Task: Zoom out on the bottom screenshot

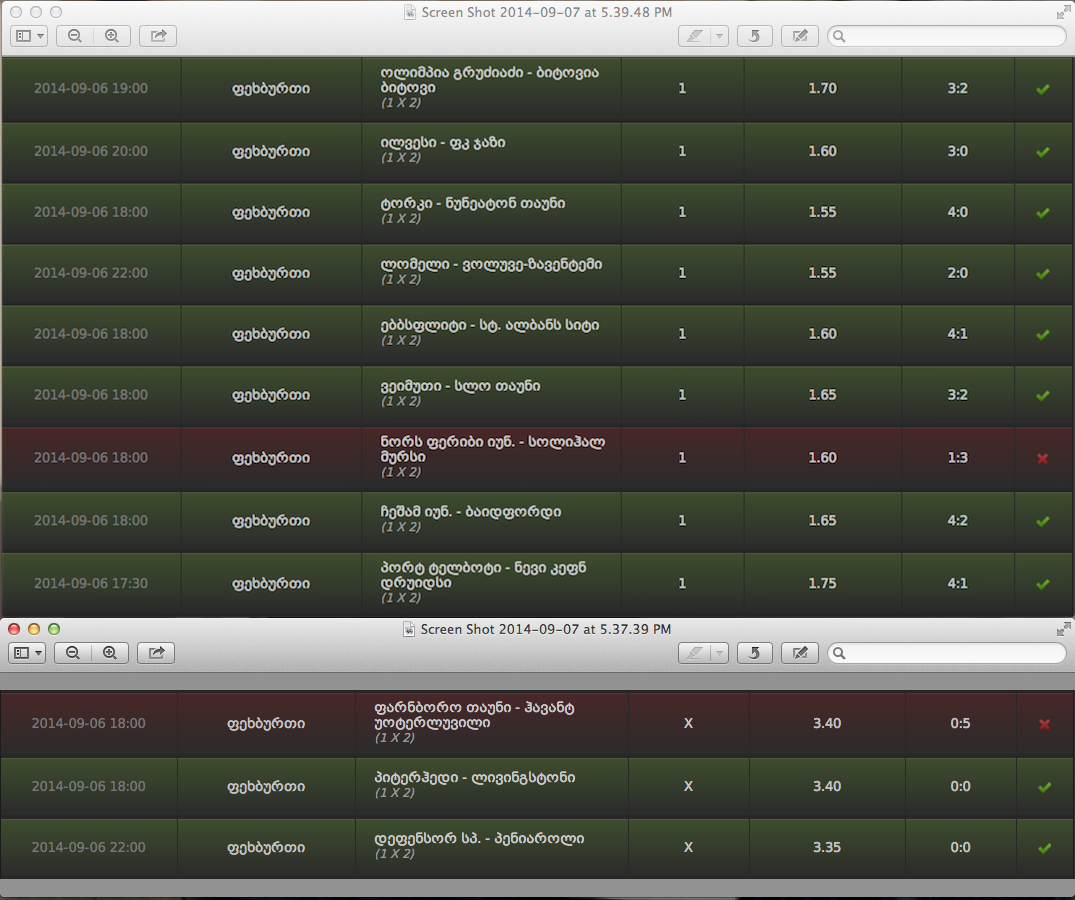Action: click(73, 652)
